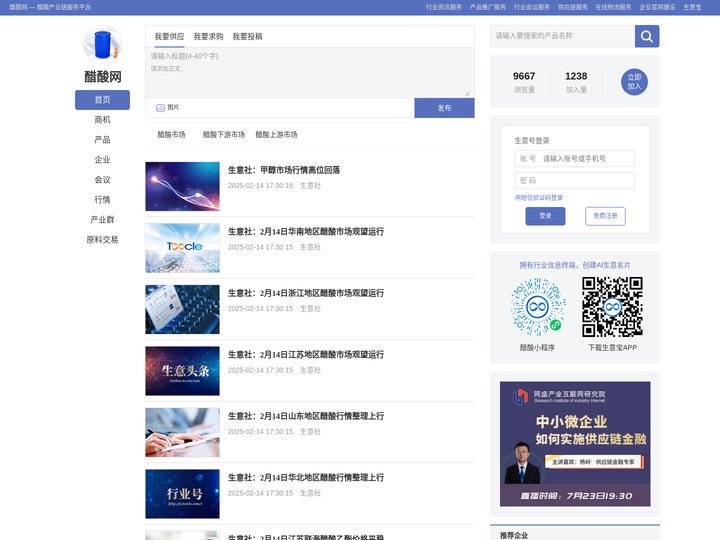Open article 山东地区醋酸行情整理上行

tap(306, 416)
